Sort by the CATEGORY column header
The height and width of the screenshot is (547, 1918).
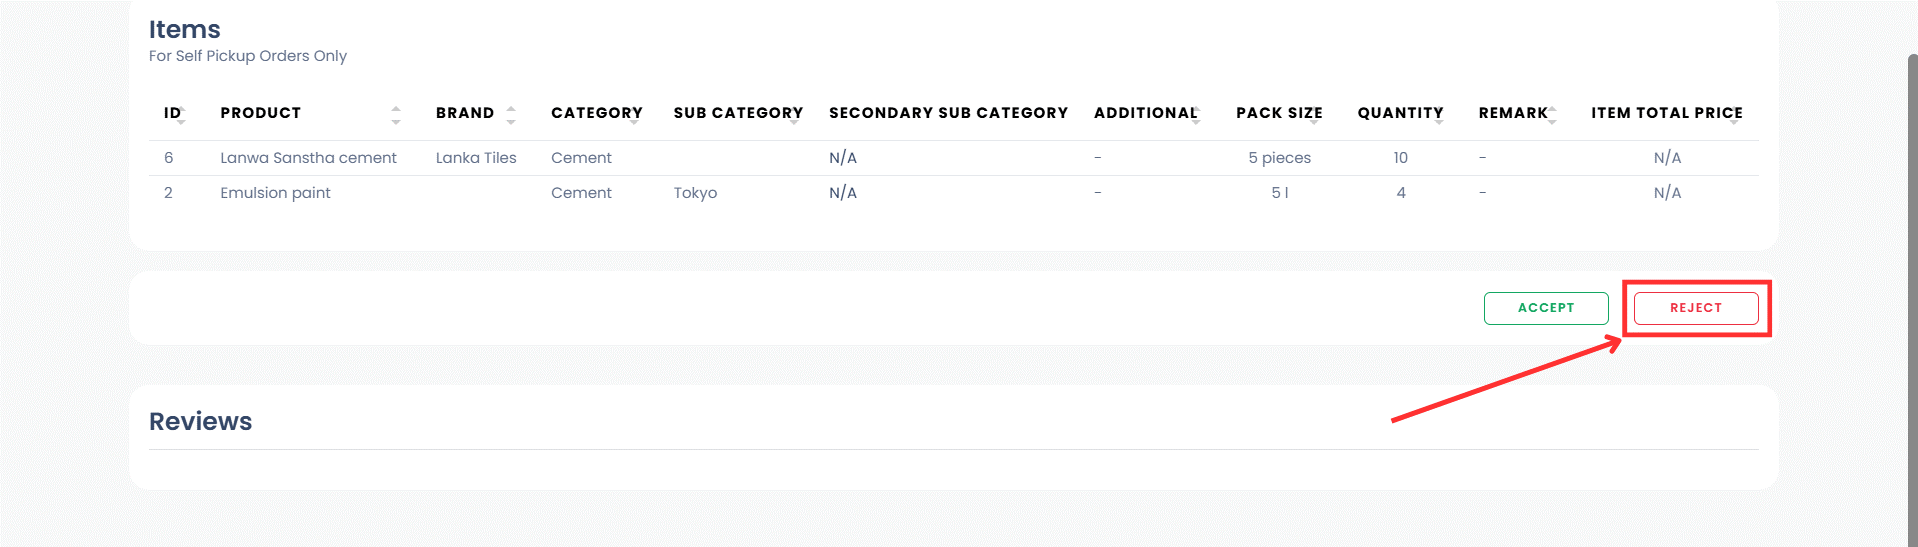pos(596,113)
